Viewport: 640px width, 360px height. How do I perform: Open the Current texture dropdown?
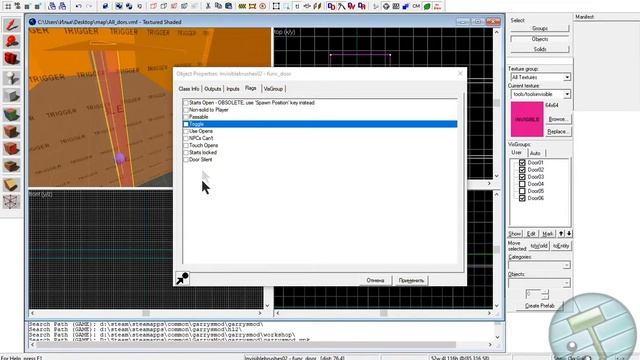(567, 94)
